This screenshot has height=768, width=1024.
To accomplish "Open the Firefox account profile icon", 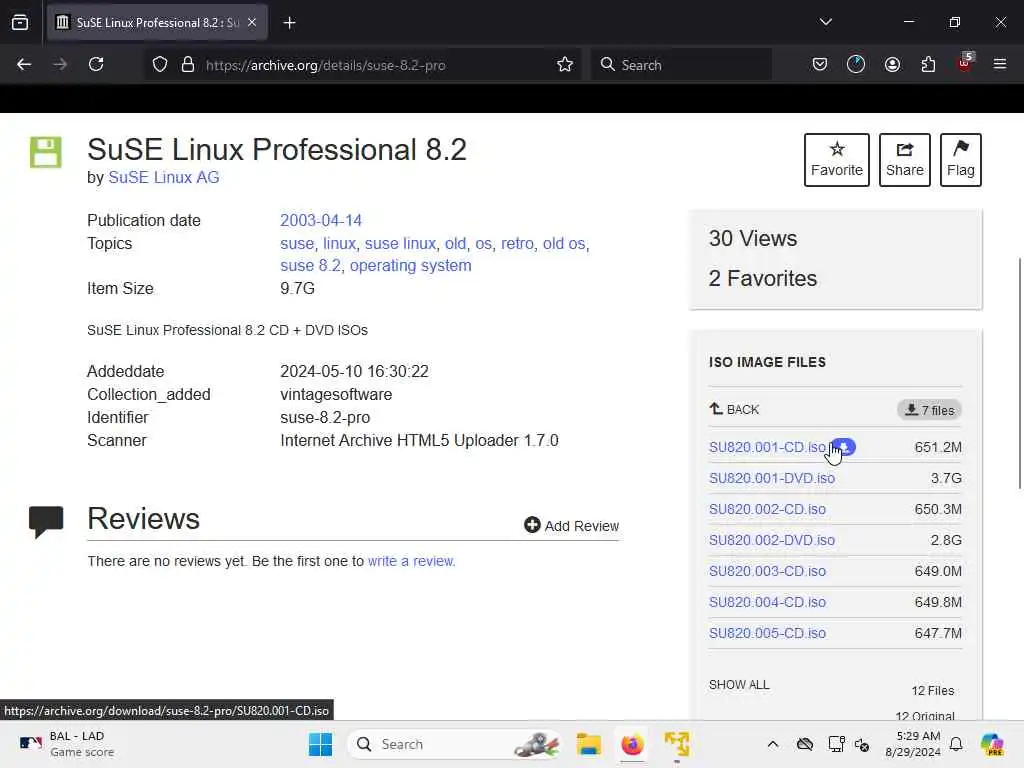I will pos(892,65).
